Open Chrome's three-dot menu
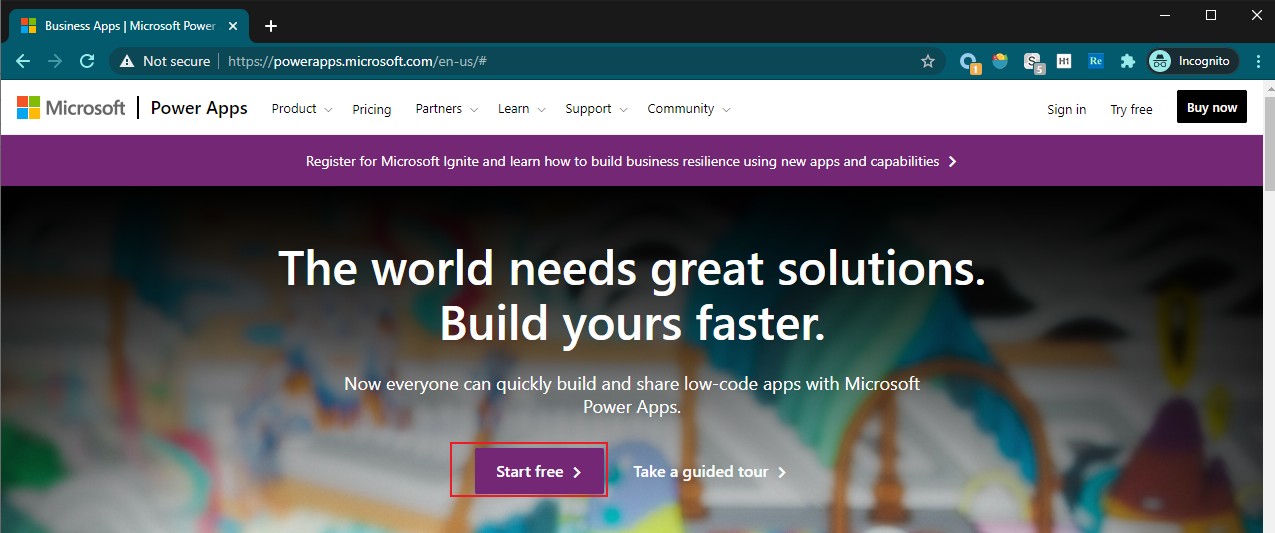Viewport: 1275px width, 533px height. coord(1256,61)
